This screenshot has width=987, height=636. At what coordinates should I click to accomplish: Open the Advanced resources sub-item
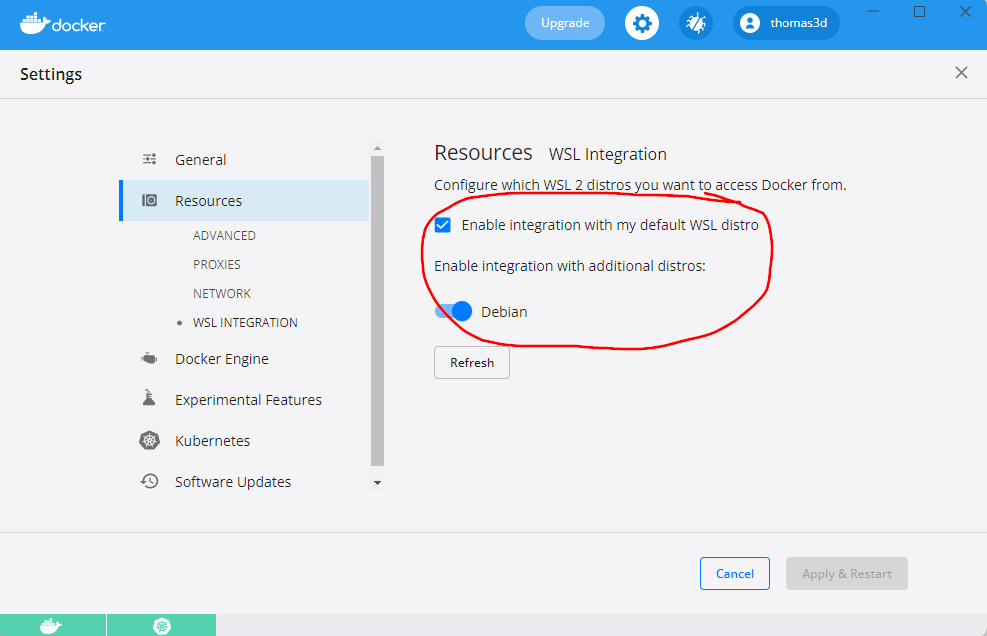[x=224, y=236]
